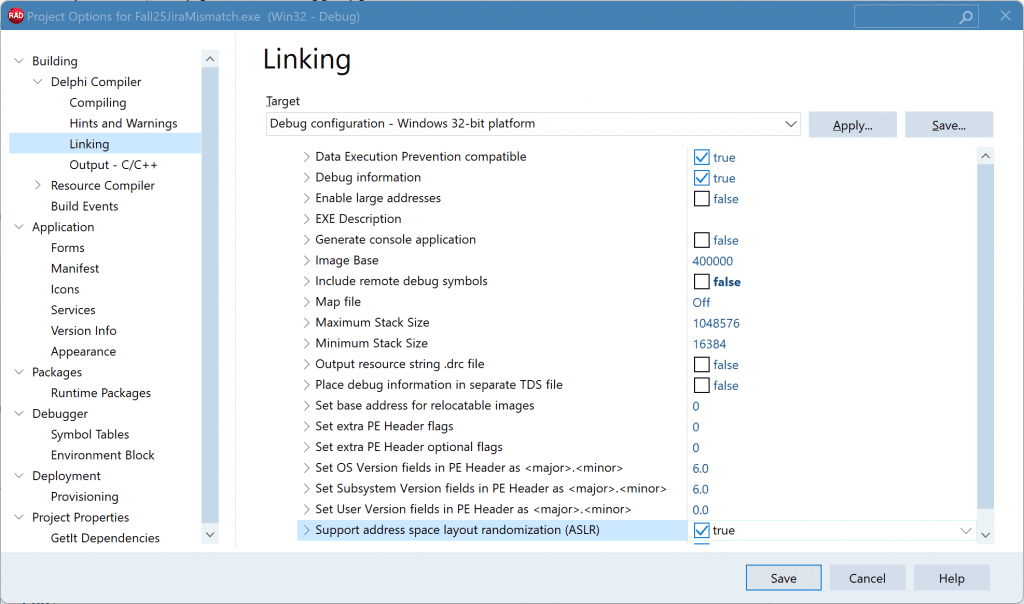Screen dimensions: 1024x604
Task: Check Place debug information in separate TDS
Action: [701, 385]
